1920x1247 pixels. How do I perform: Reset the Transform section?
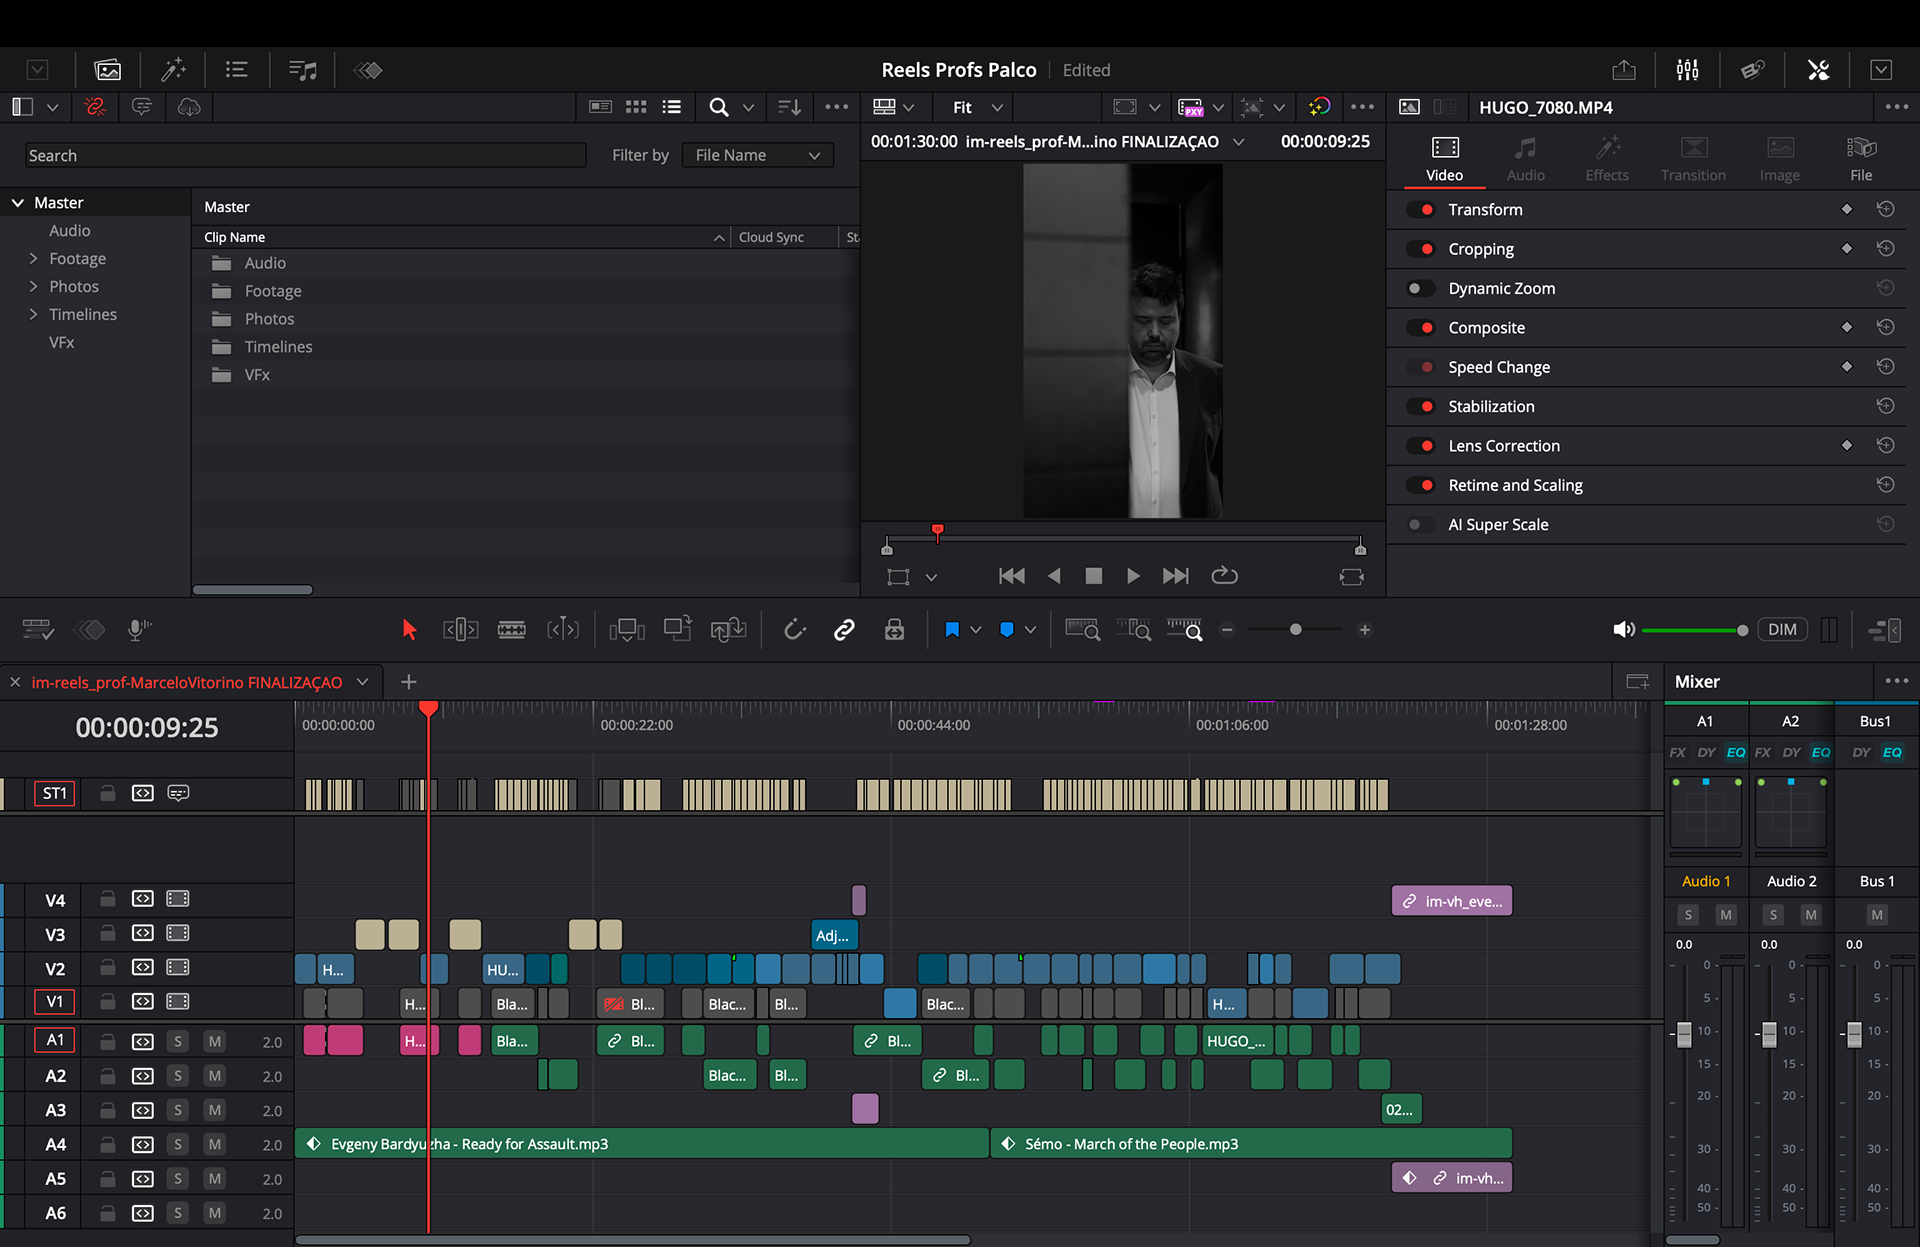pos(1885,209)
